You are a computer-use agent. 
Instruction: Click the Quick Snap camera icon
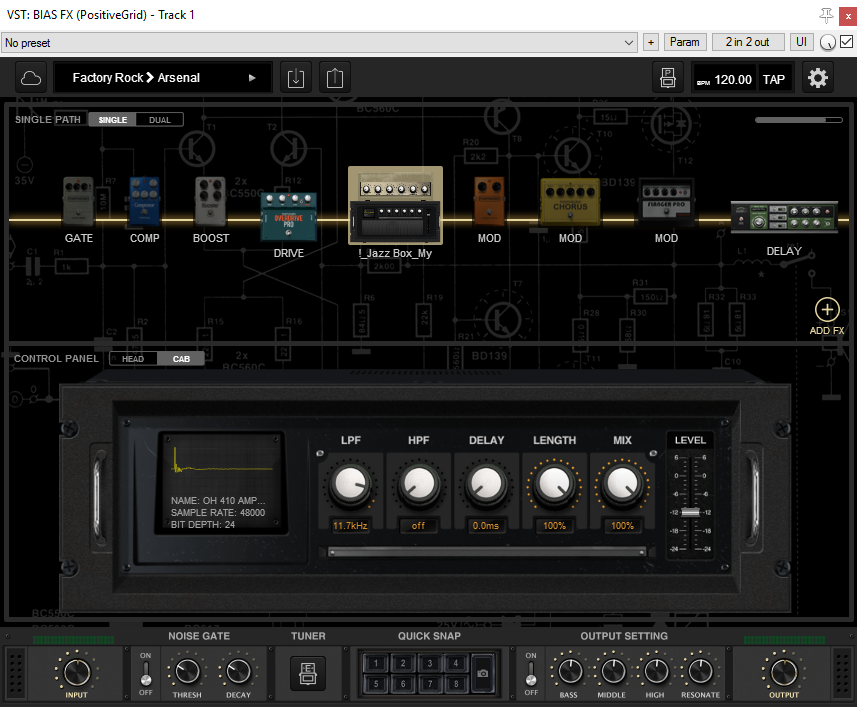pos(483,673)
